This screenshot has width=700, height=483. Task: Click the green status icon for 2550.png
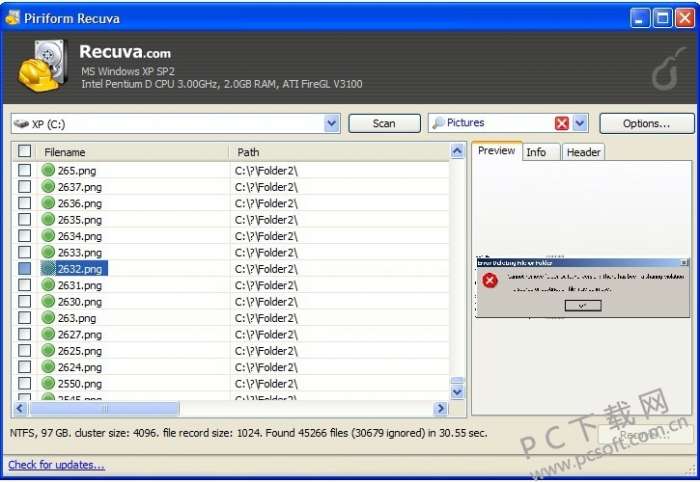48,383
